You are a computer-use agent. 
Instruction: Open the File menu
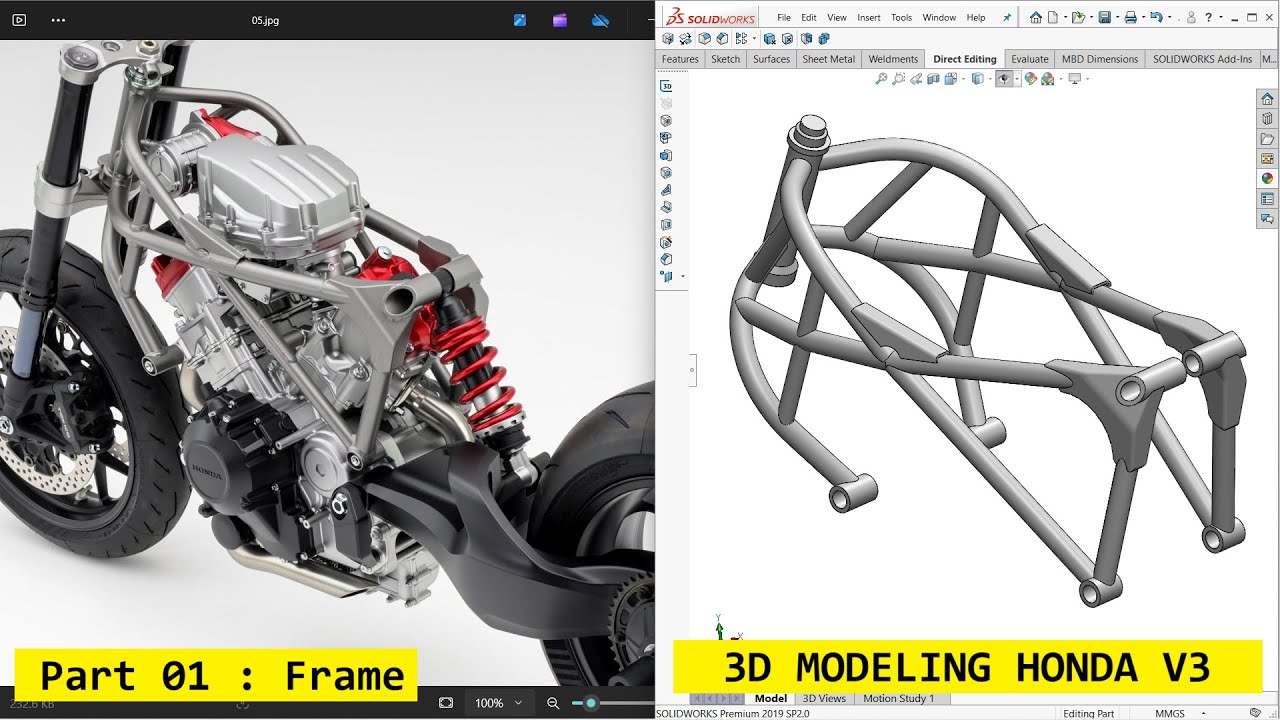tap(784, 17)
